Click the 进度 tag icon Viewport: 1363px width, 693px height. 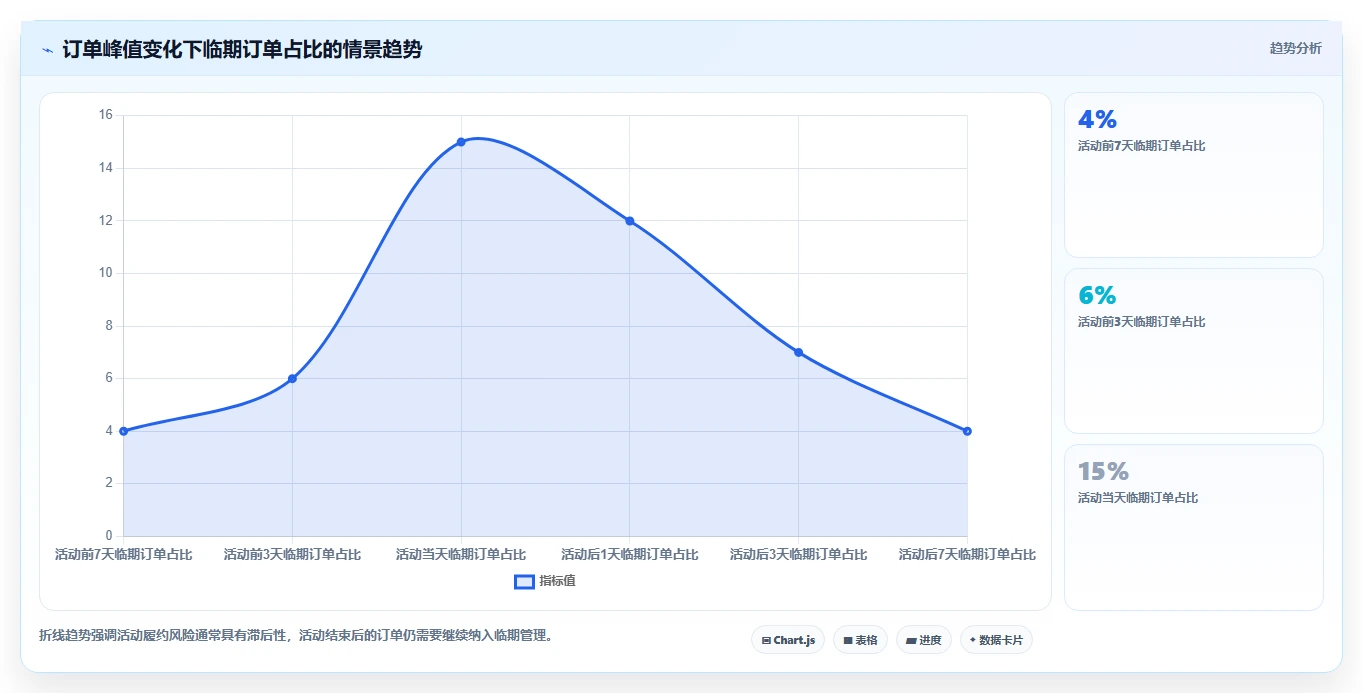coord(912,640)
